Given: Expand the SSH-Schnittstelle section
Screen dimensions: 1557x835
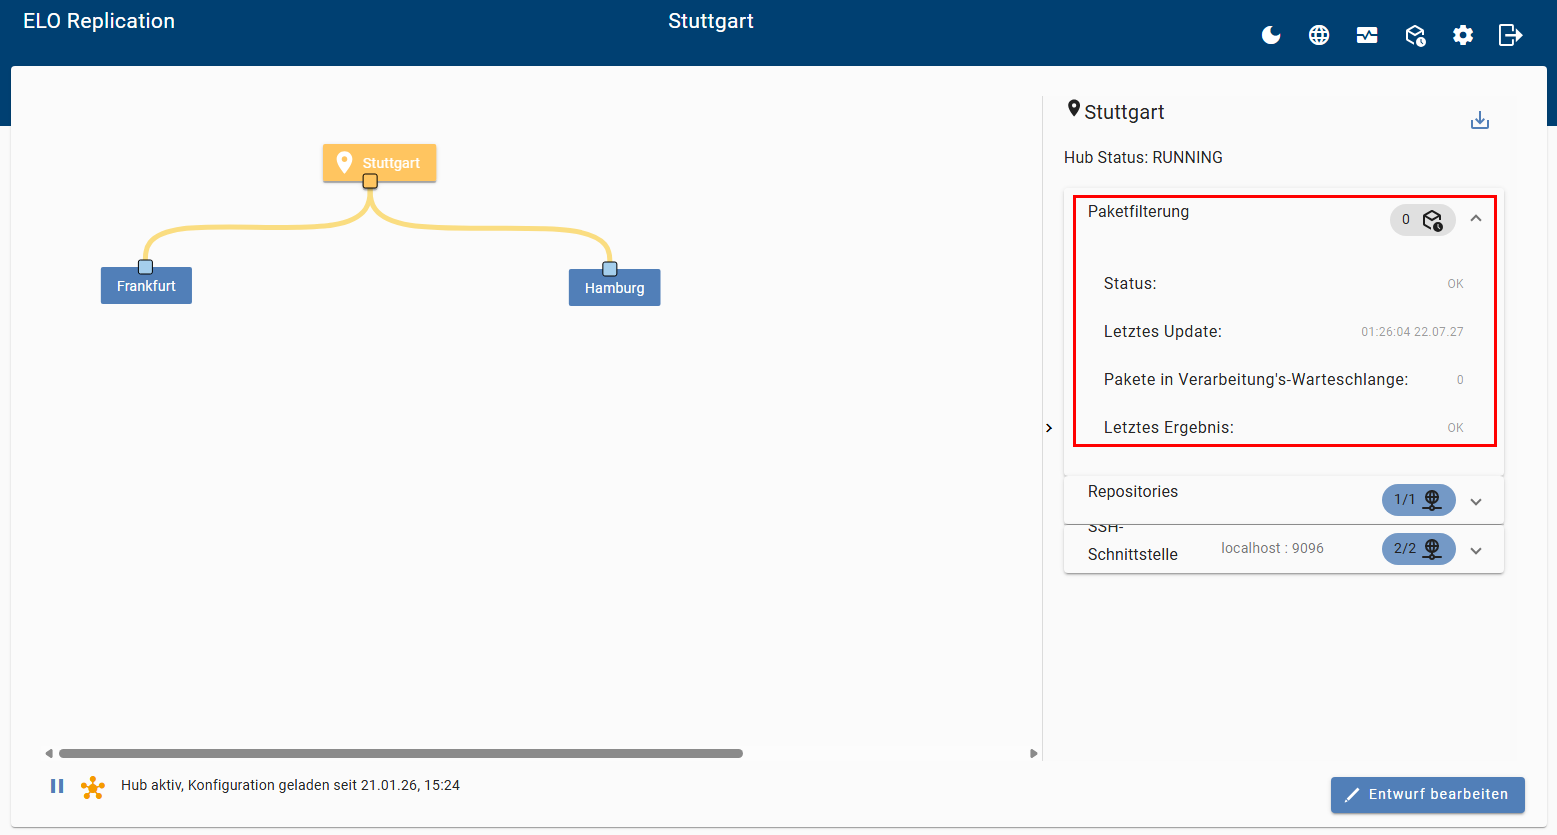Looking at the screenshot, I should pos(1476,550).
